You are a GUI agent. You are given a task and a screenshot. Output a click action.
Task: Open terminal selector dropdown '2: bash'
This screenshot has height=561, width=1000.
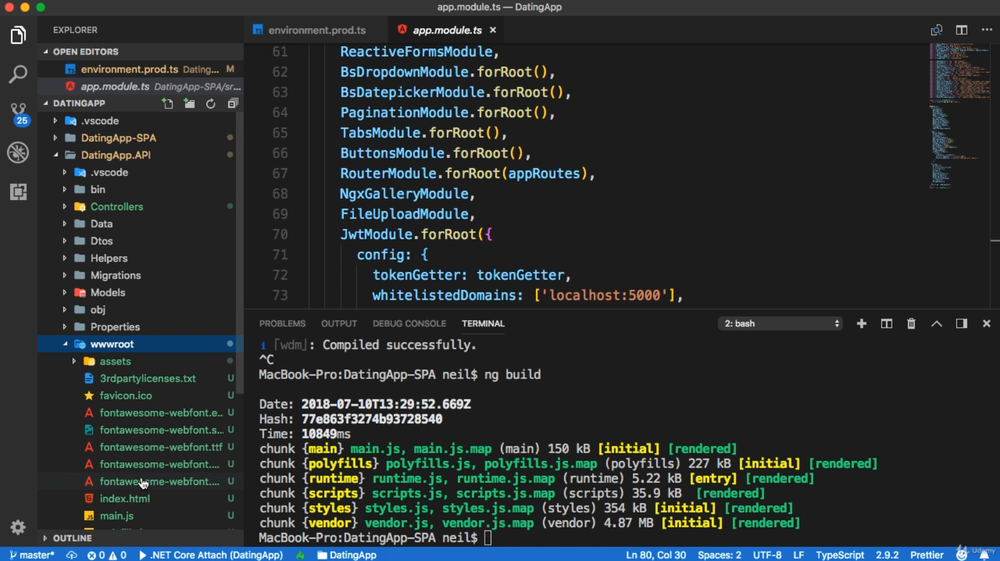click(x=781, y=324)
